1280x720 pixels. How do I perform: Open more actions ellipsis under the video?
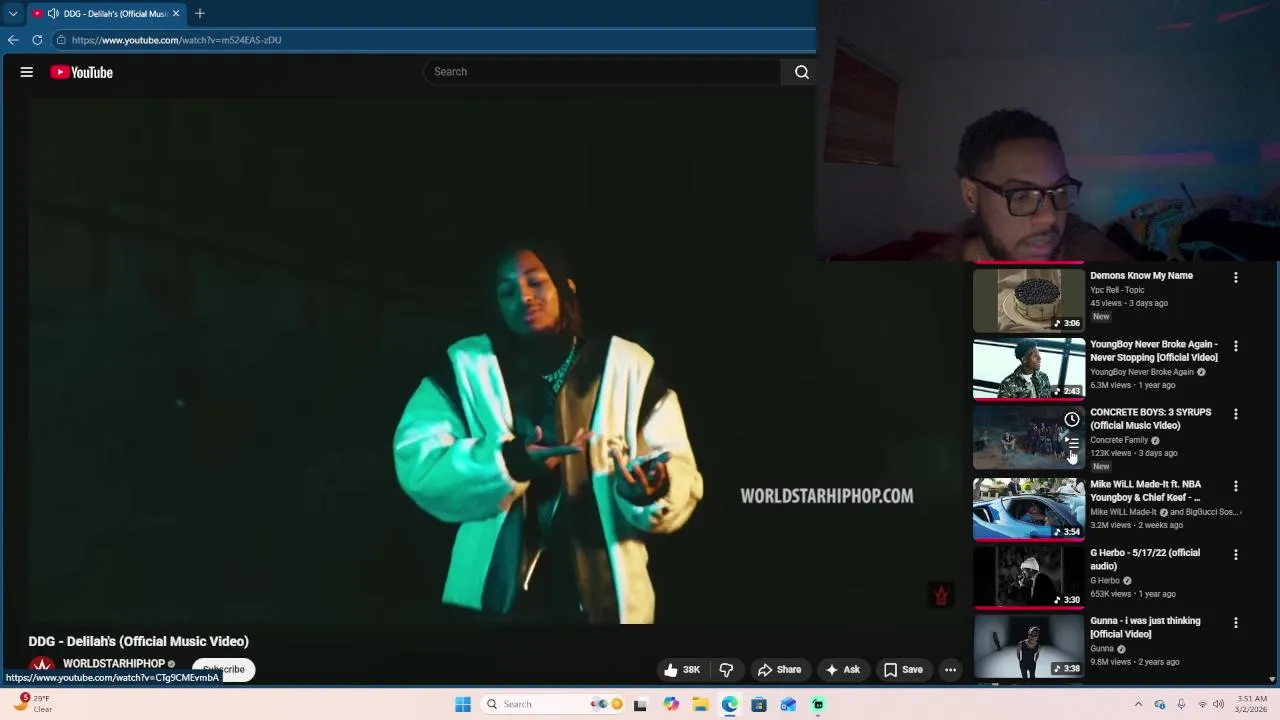click(x=951, y=670)
